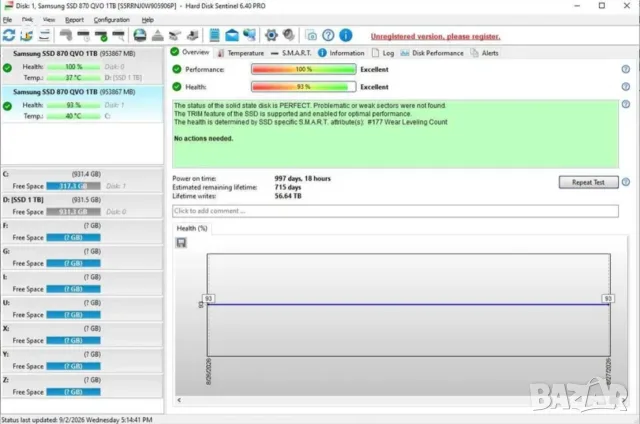Click the 'Click to add comment' field
The image size is (640, 424).
tap(395, 211)
